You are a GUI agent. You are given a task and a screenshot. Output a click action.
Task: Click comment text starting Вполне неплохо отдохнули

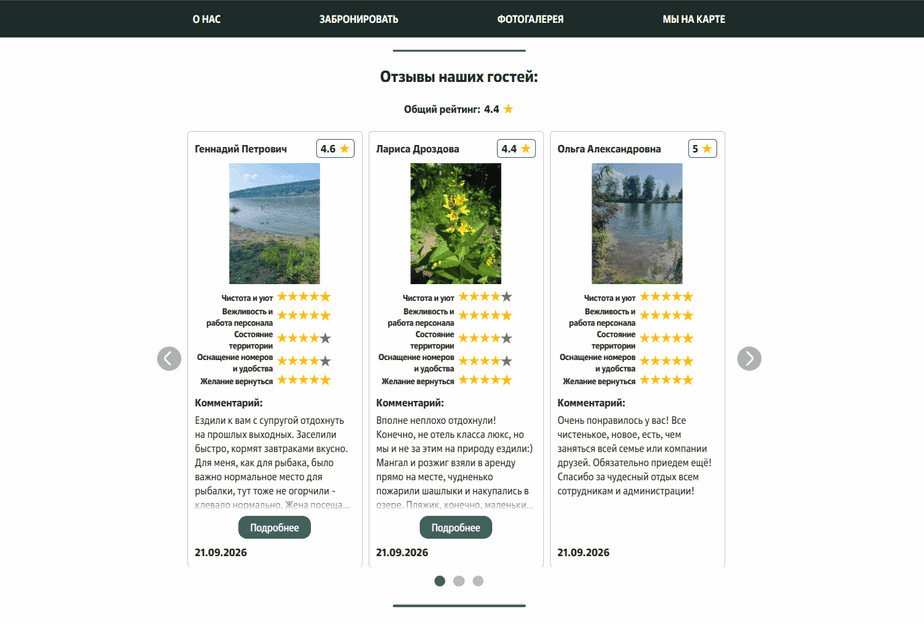point(455,463)
